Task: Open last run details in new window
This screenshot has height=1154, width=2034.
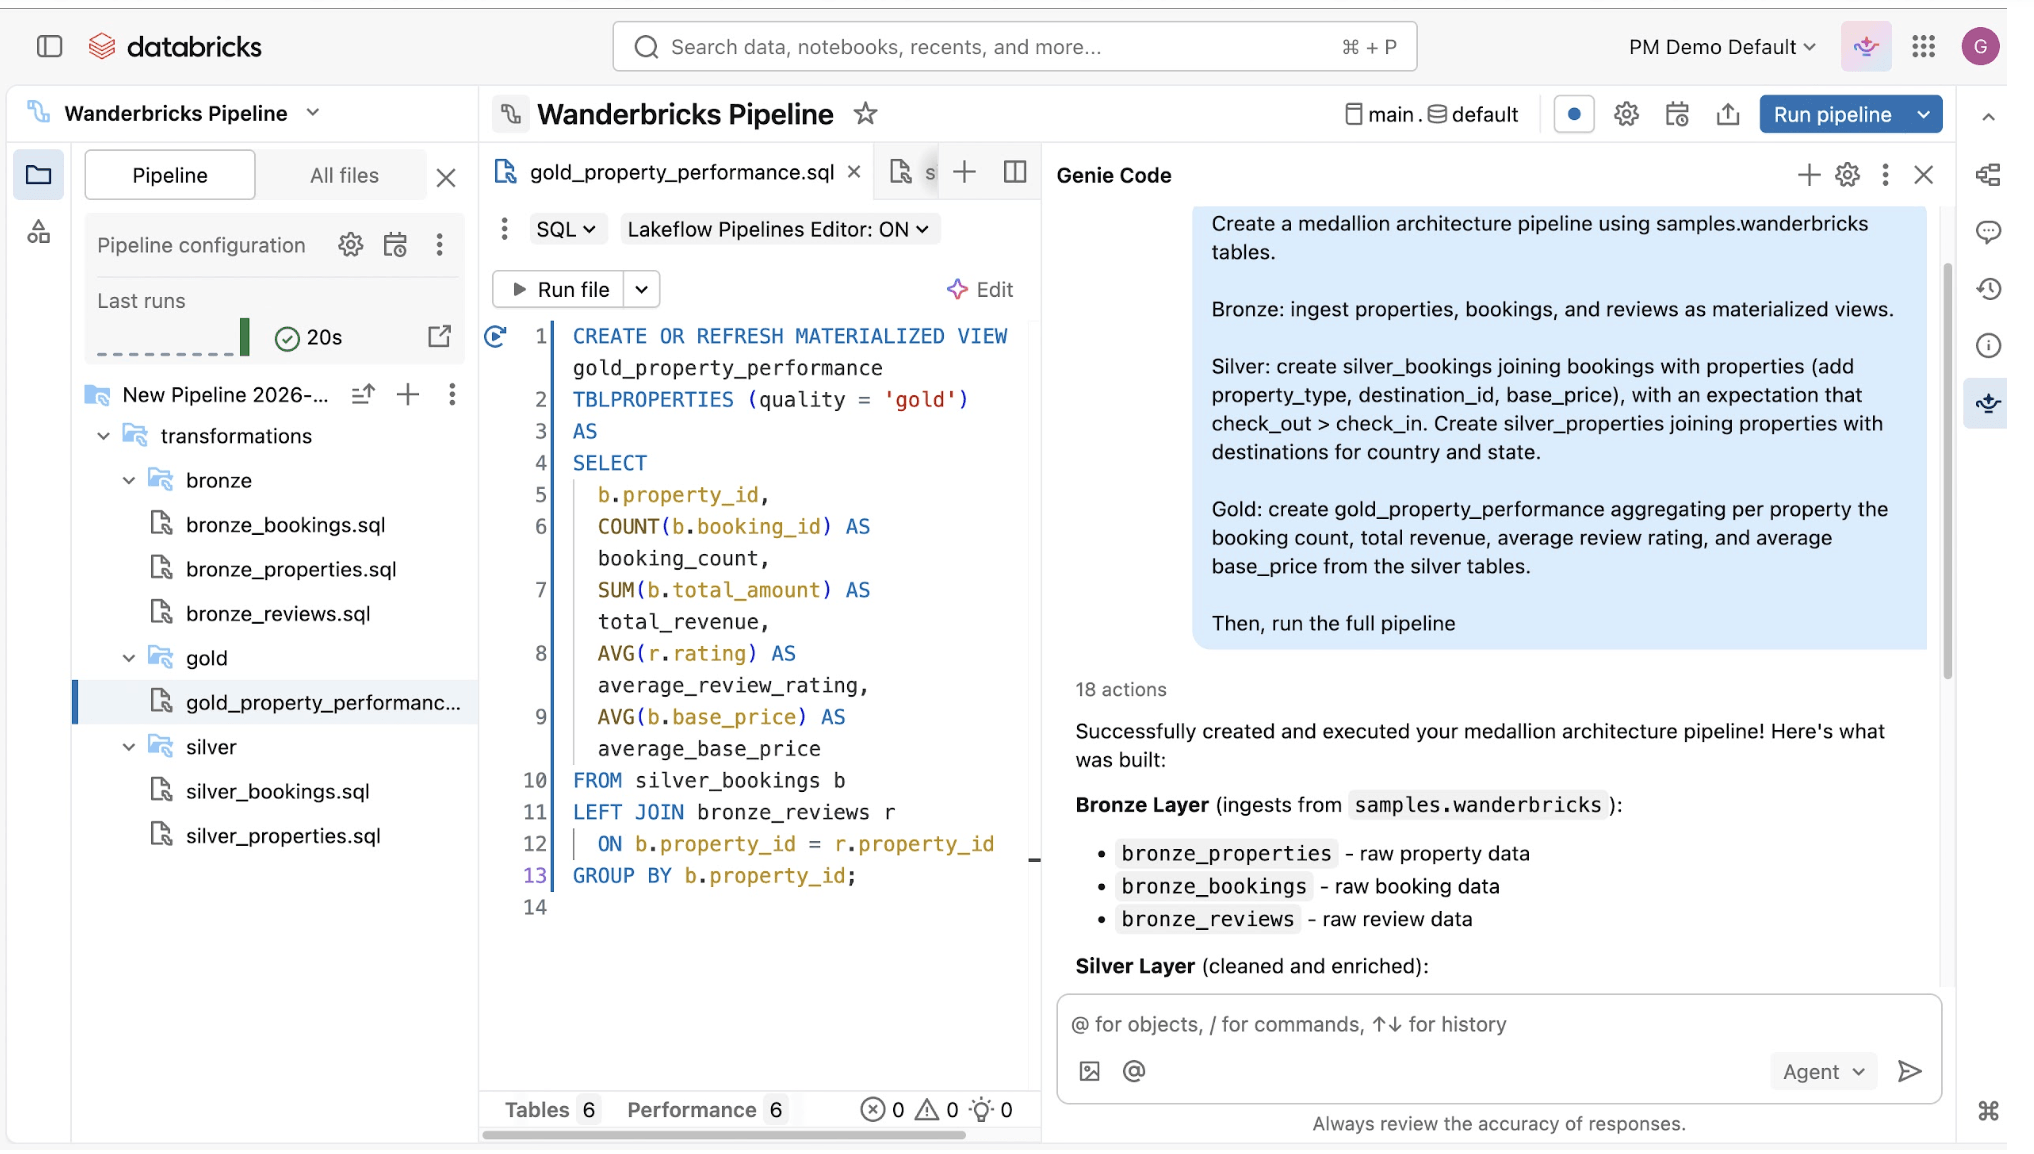Action: [439, 336]
